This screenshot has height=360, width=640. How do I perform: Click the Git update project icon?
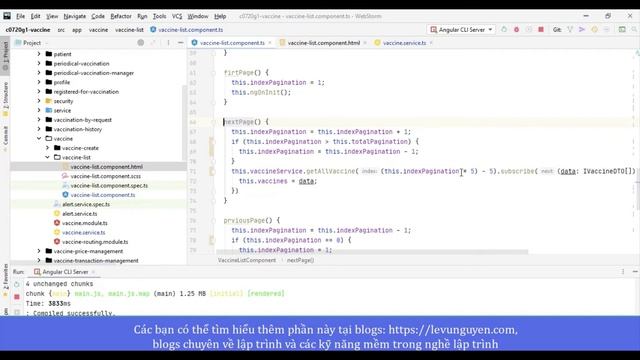click(x=570, y=30)
